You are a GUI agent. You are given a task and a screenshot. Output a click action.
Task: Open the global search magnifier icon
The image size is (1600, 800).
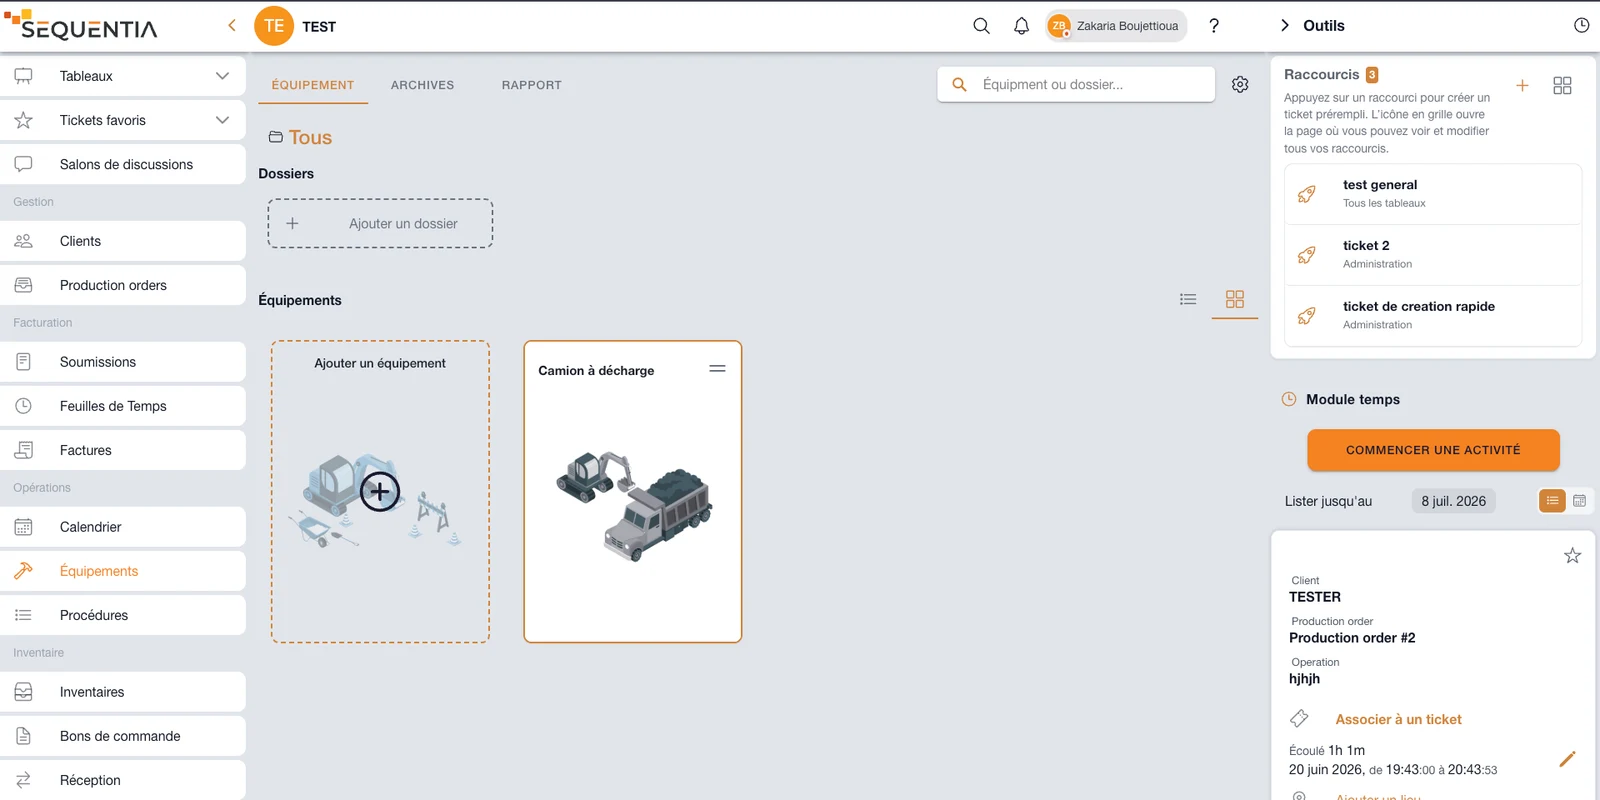(x=981, y=26)
